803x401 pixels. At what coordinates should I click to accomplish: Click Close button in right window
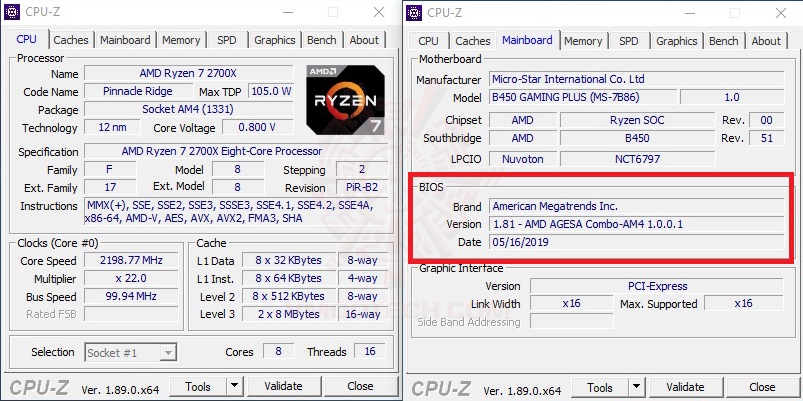click(x=762, y=387)
